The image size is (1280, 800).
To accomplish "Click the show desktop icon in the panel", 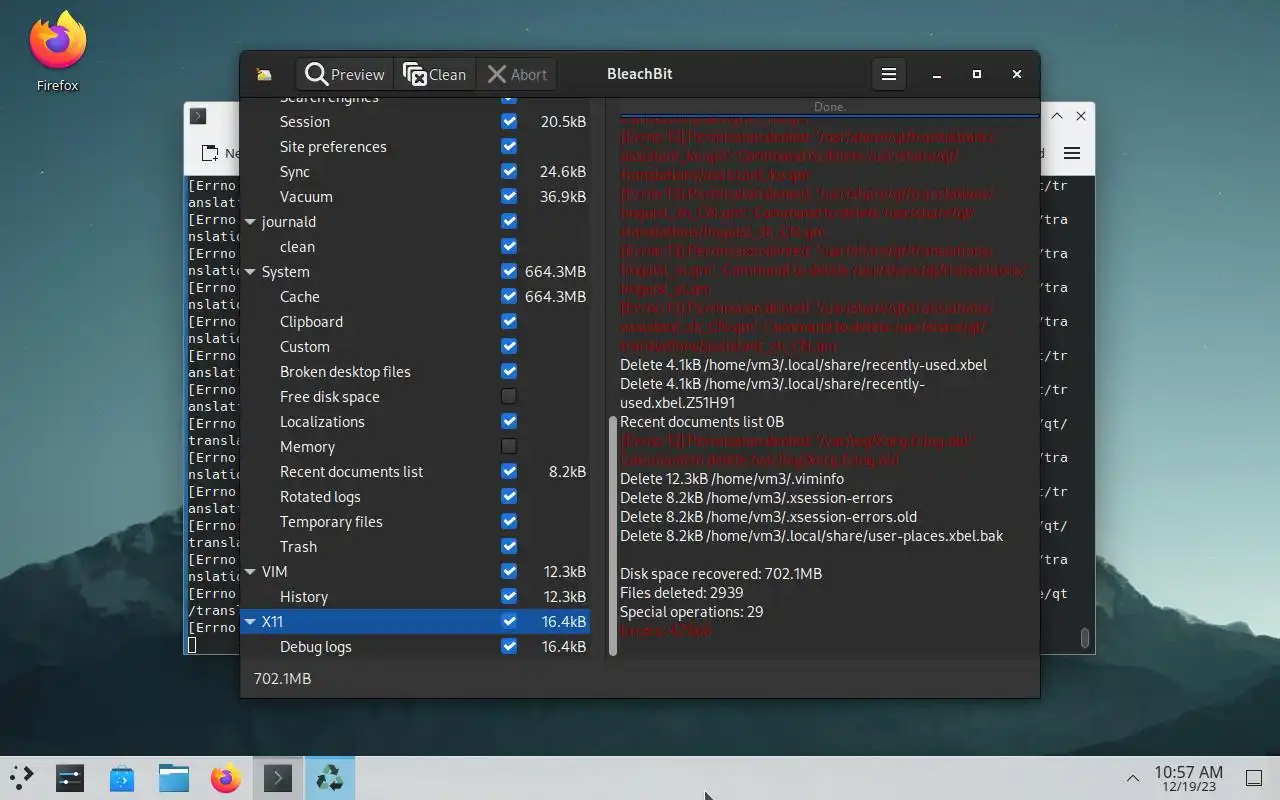I will 1253,778.
